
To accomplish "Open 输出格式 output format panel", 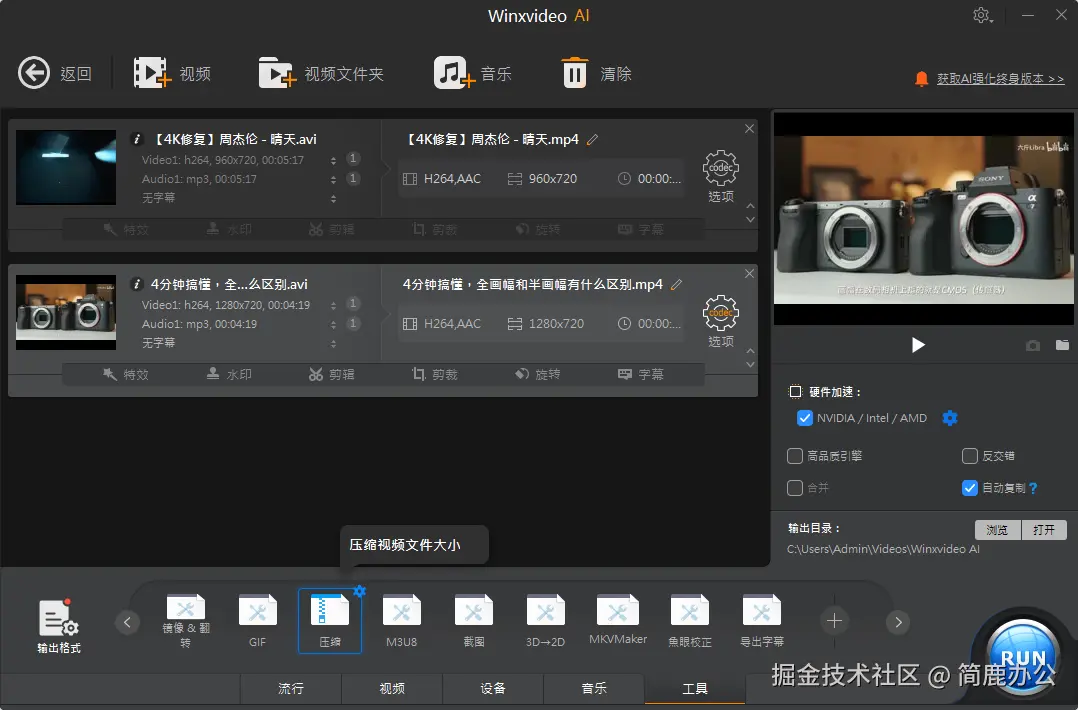I will (x=58, y=625).
